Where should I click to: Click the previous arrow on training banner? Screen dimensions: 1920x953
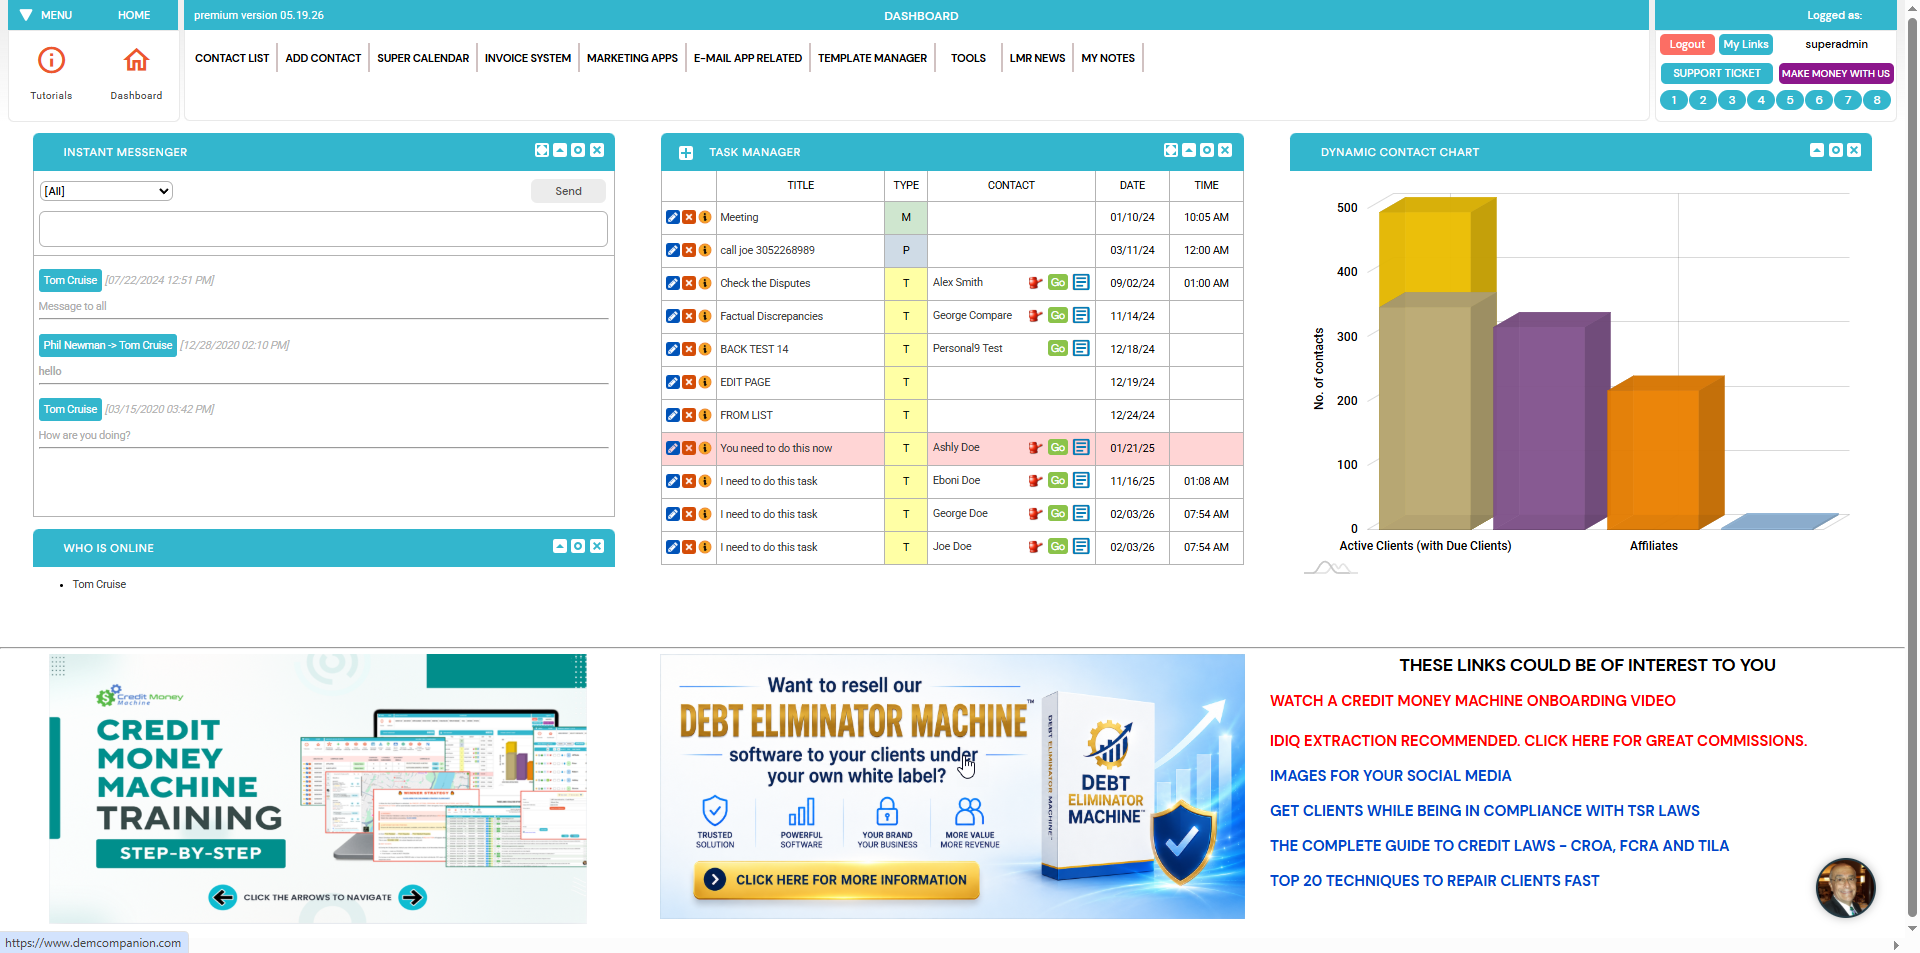point(223,897)
